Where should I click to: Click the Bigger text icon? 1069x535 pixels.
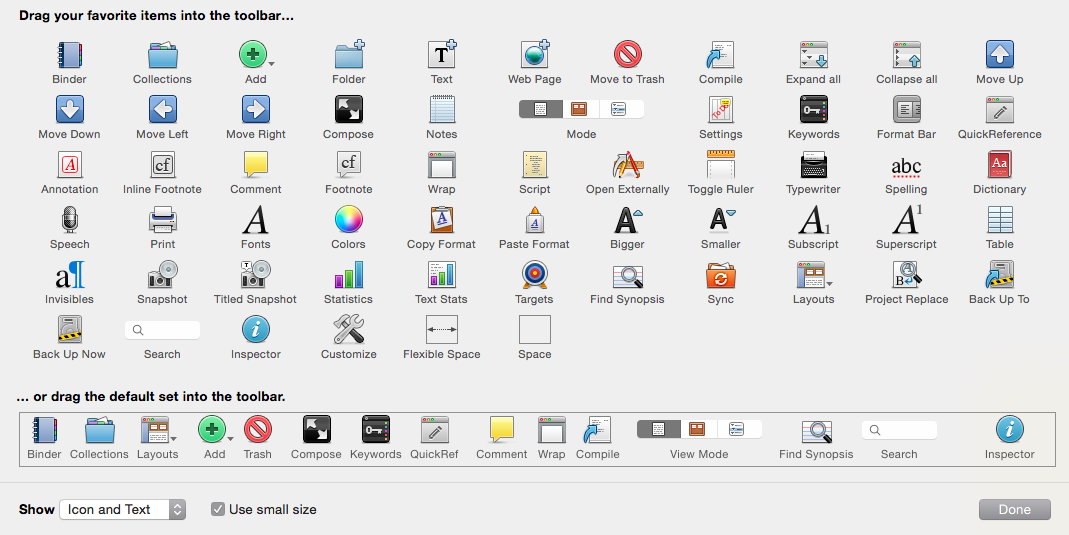click(x=627, y=219)
